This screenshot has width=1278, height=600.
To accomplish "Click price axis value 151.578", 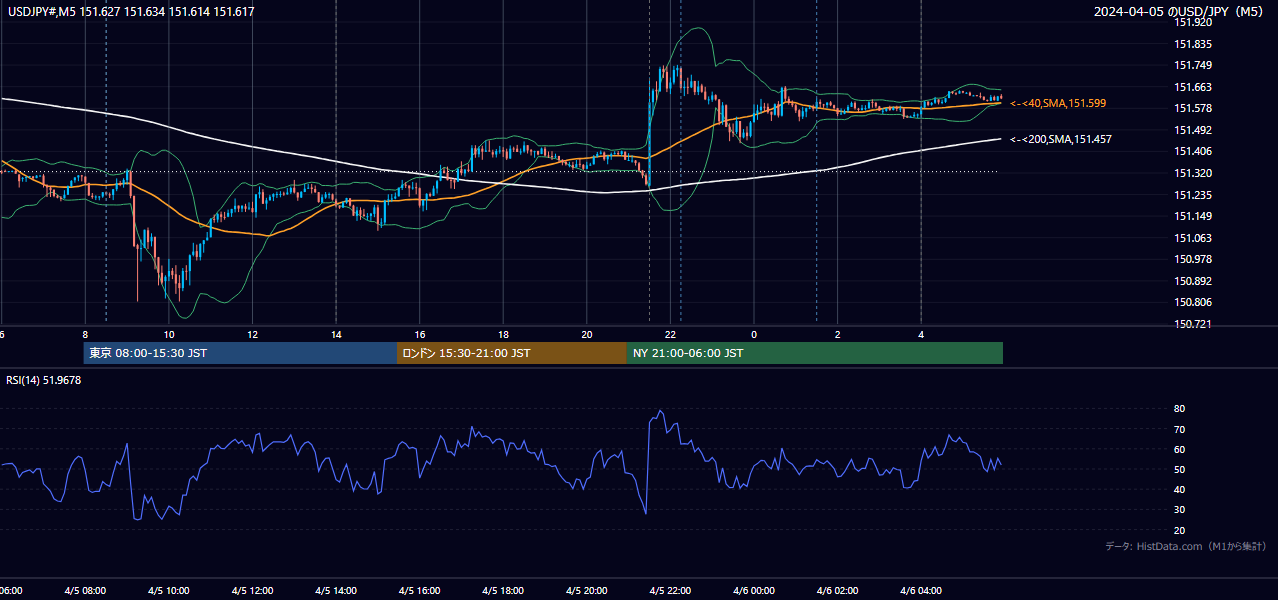I will (1193, 108).
